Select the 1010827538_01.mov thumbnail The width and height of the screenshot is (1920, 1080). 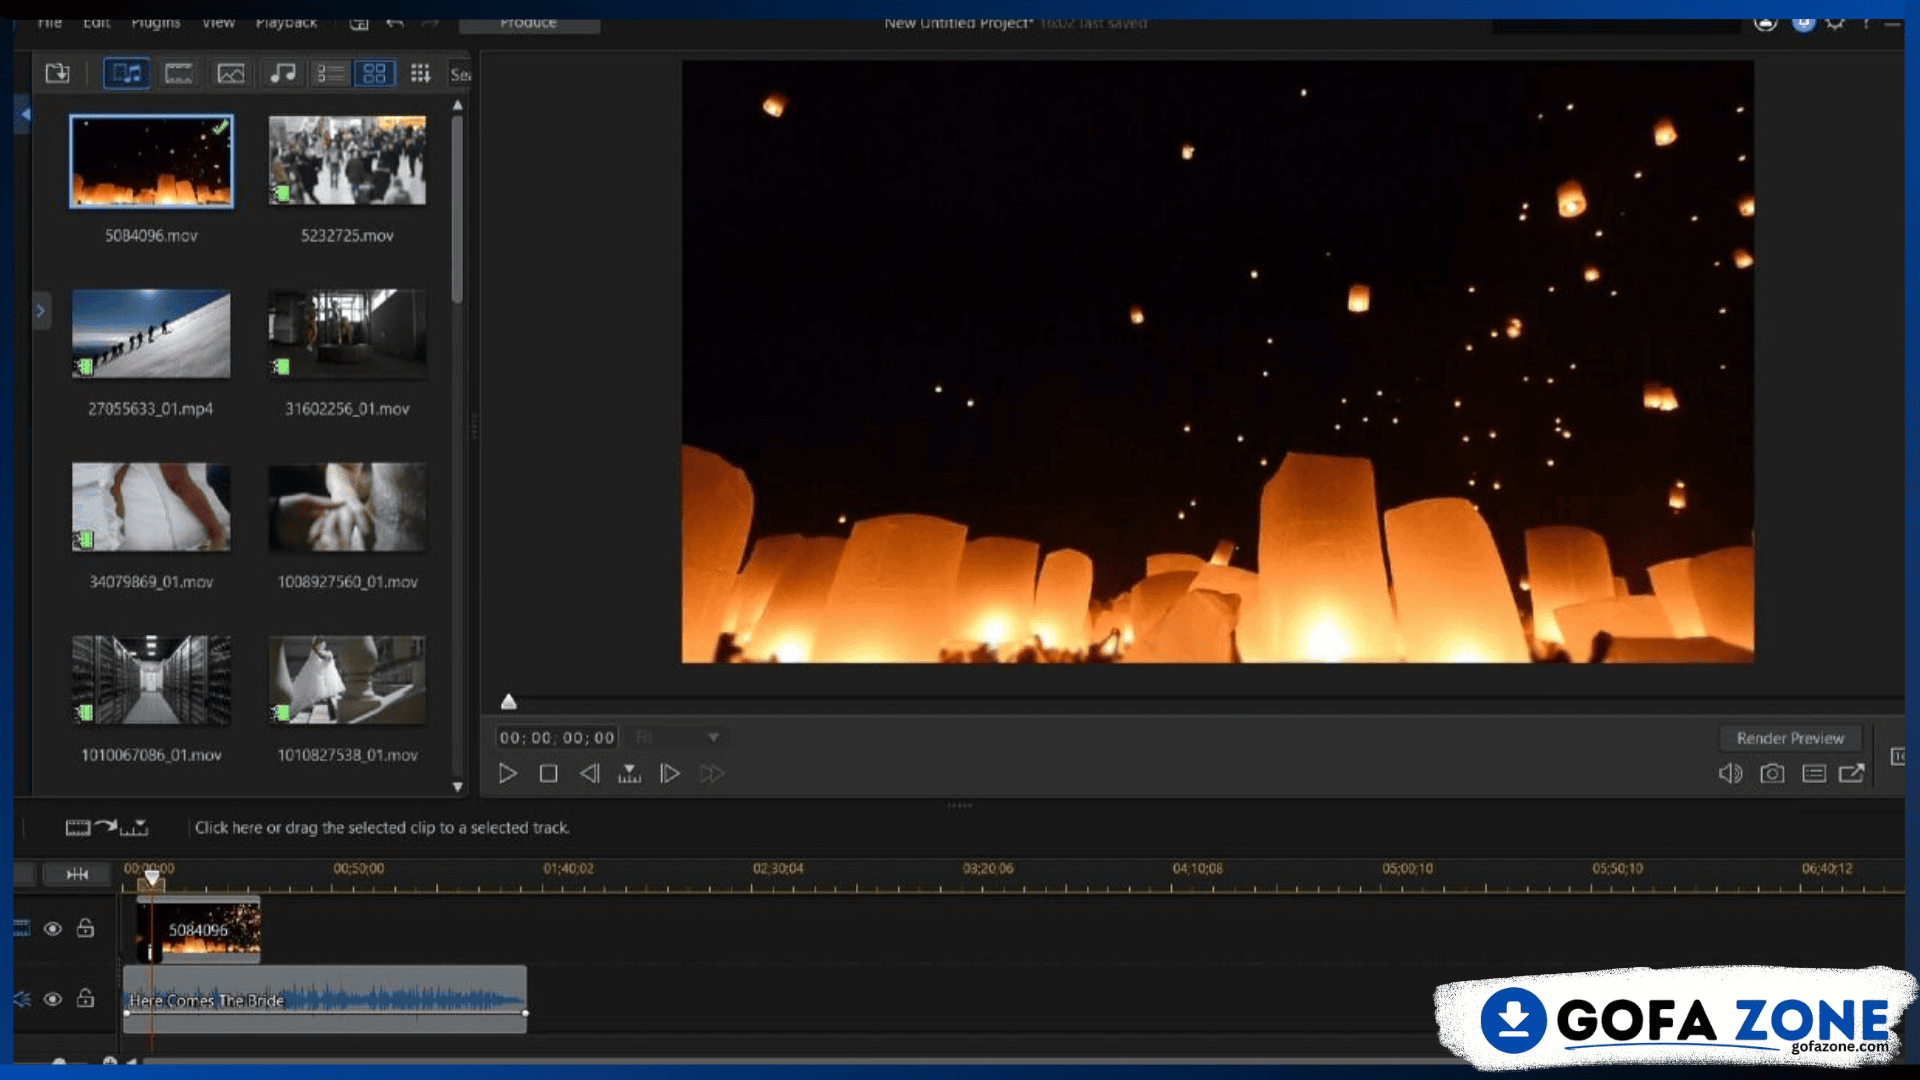tap(347, 680)
